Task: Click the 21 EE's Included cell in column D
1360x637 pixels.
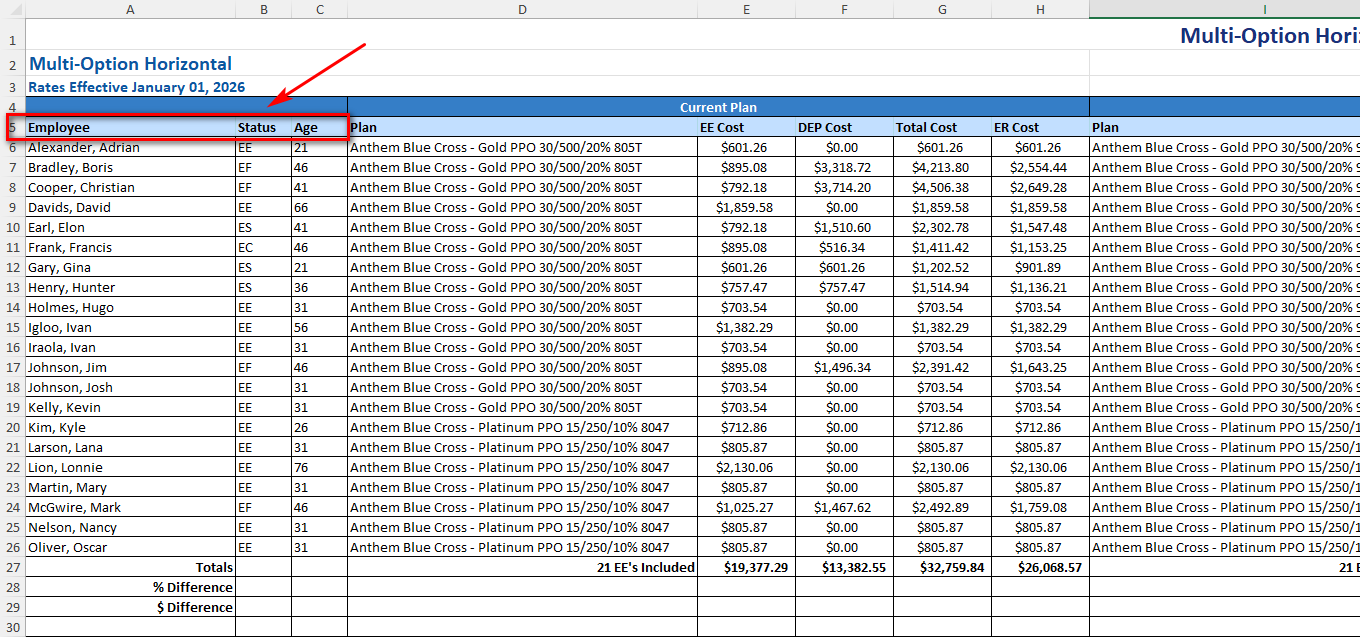Action: point(522,567)
